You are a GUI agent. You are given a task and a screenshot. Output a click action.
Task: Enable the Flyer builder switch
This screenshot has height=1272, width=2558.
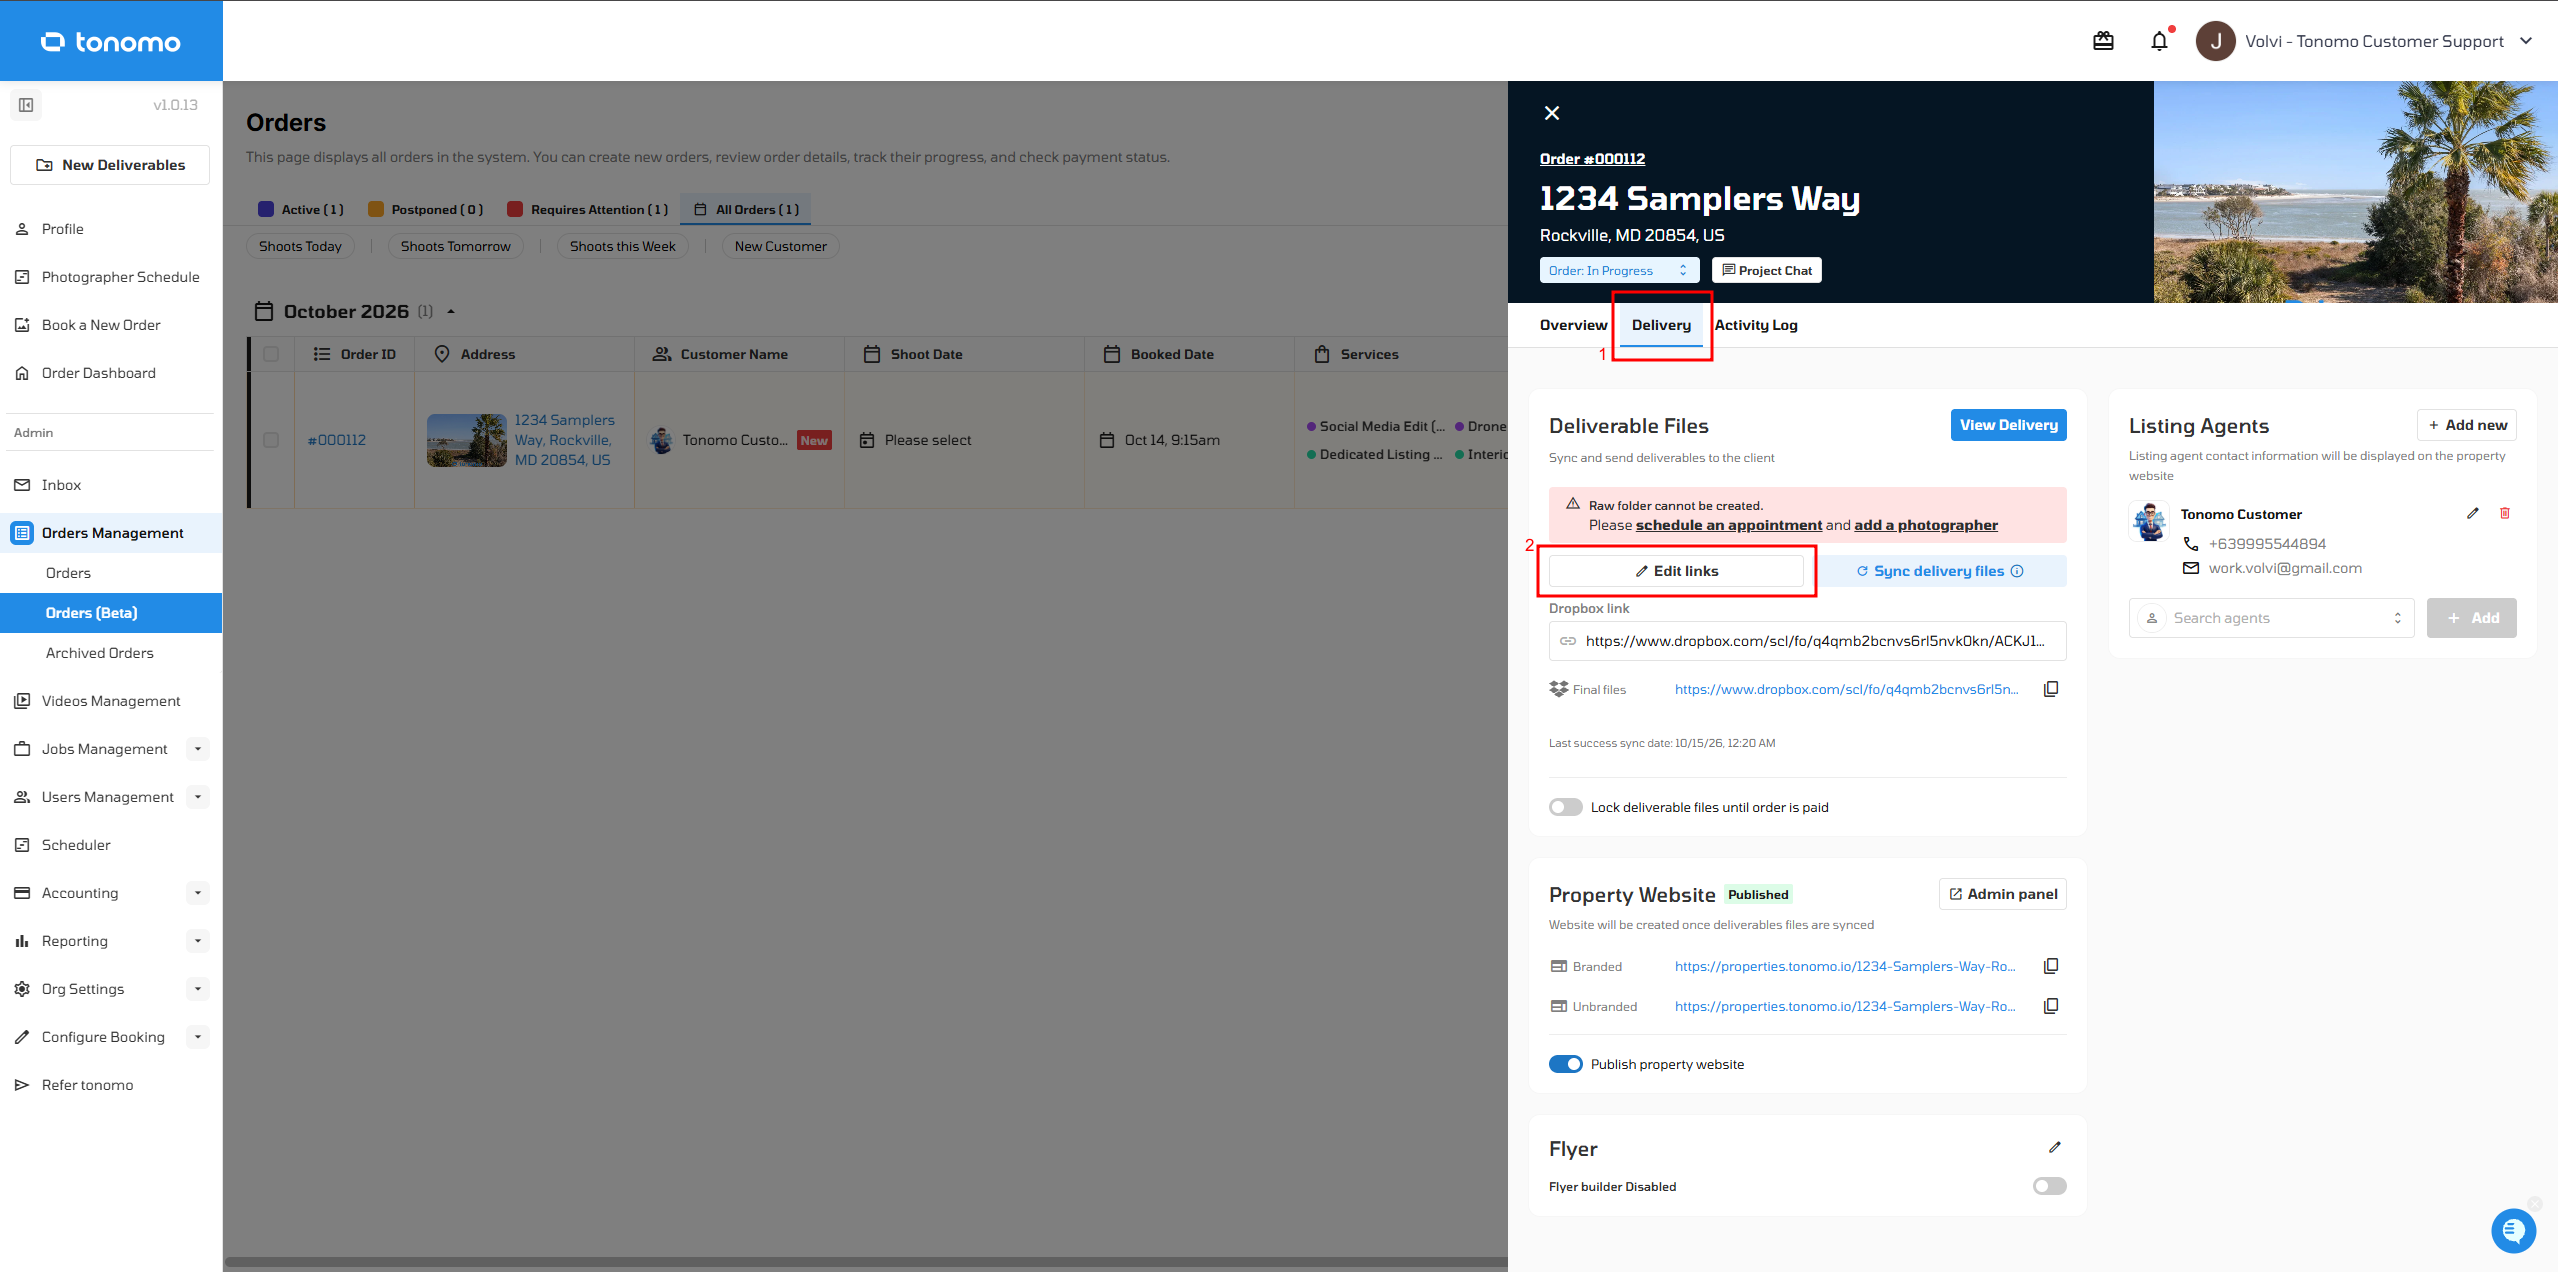[x=2050, y=1186]
